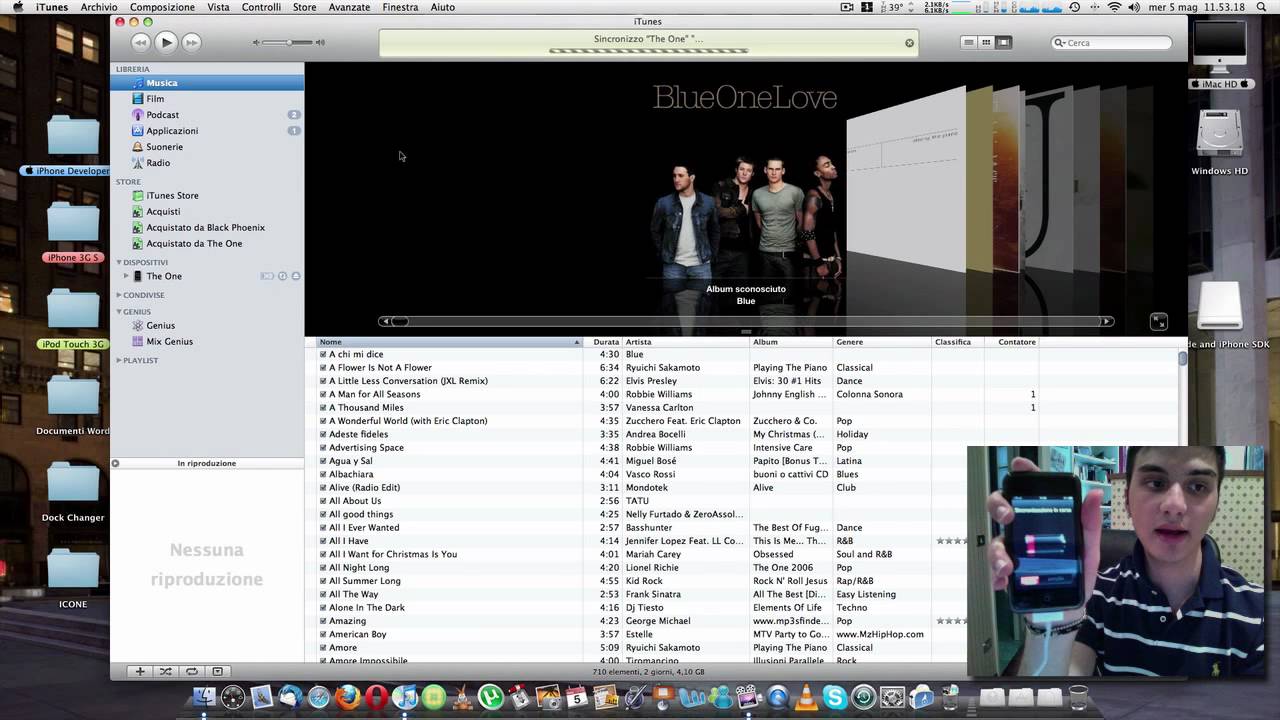Open the Finestra menu
The image size is (1280, 720).
[x=400, y=7]
